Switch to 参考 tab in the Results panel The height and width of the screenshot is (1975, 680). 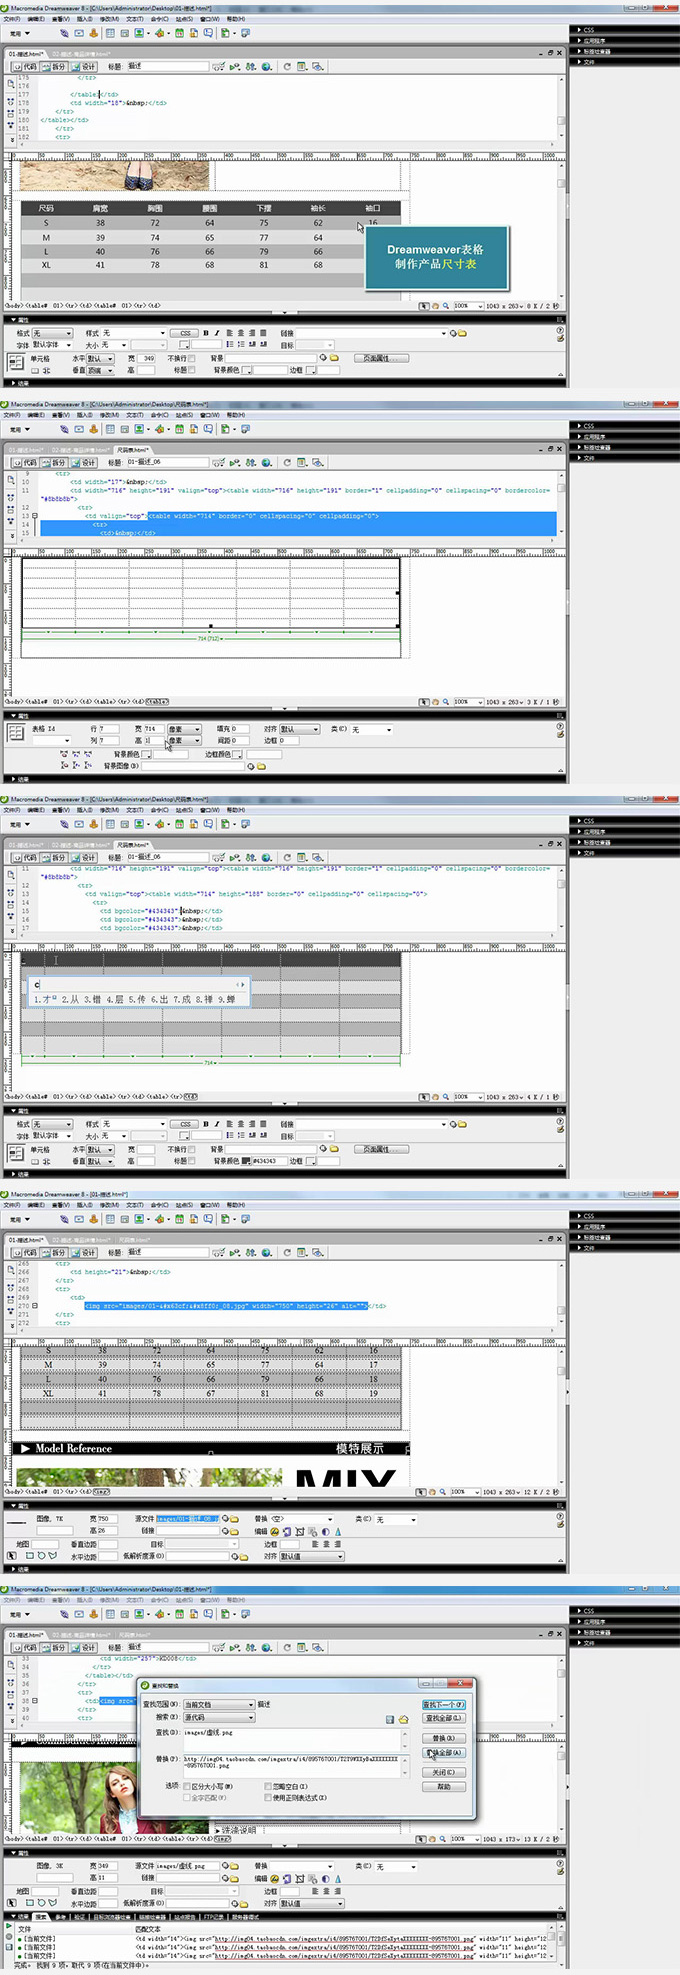(61, 1916)
